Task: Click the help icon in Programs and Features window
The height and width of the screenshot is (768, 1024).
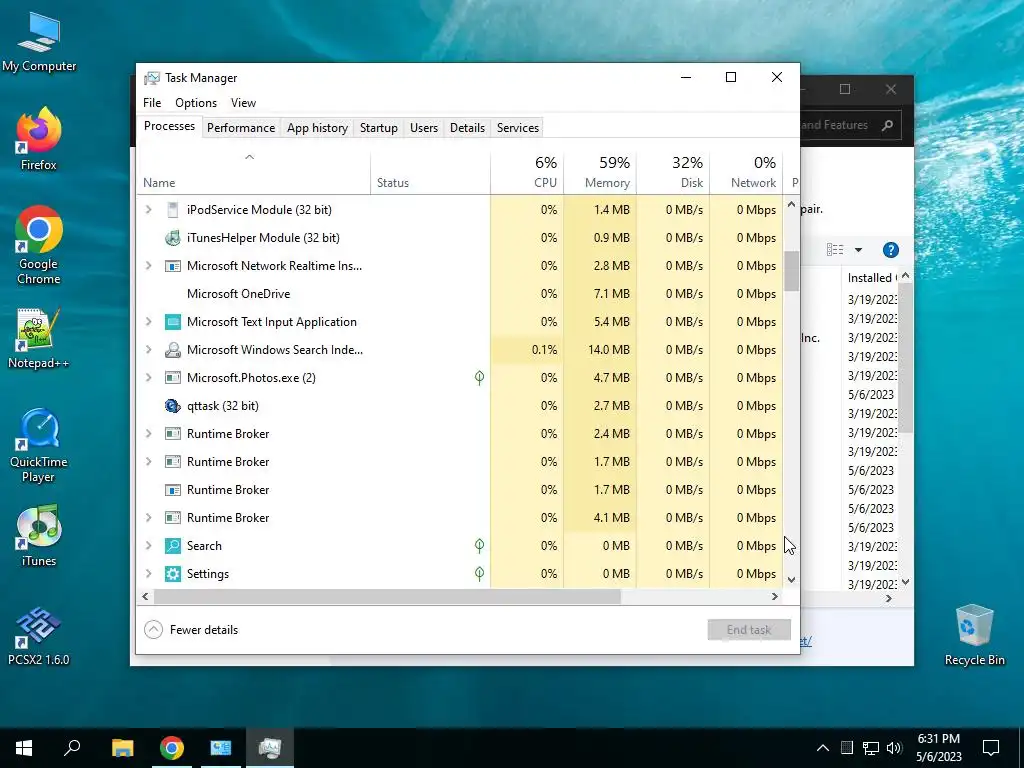Action: (x=890, y=250)
